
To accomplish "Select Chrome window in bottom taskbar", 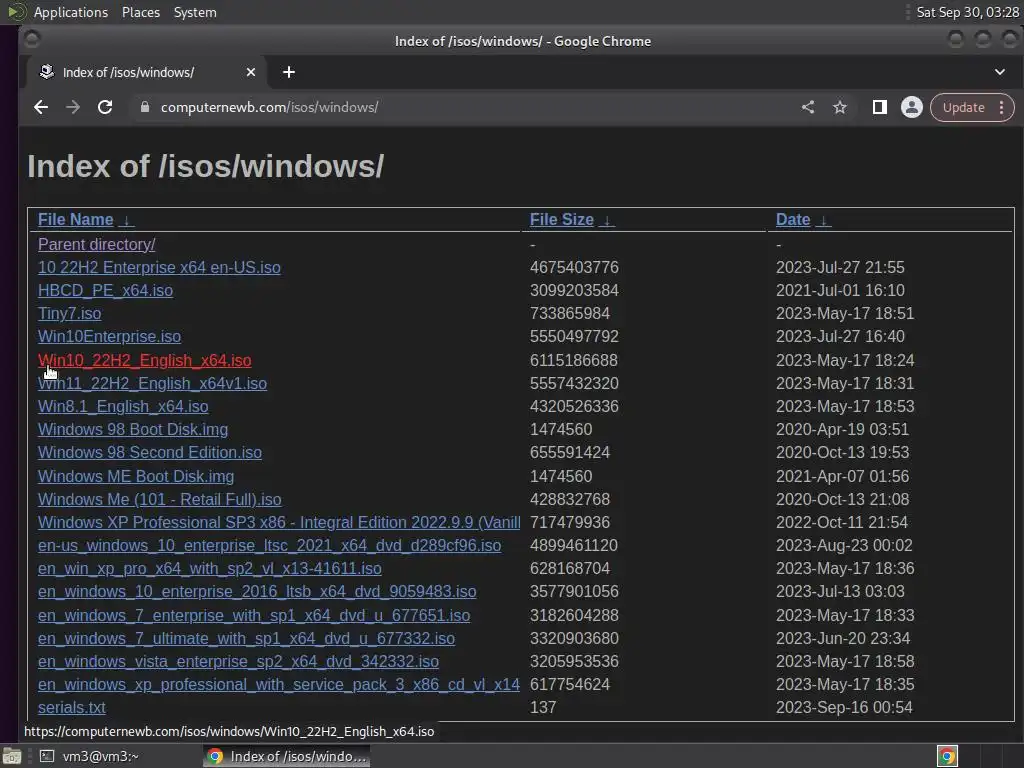I will [286, 756].
